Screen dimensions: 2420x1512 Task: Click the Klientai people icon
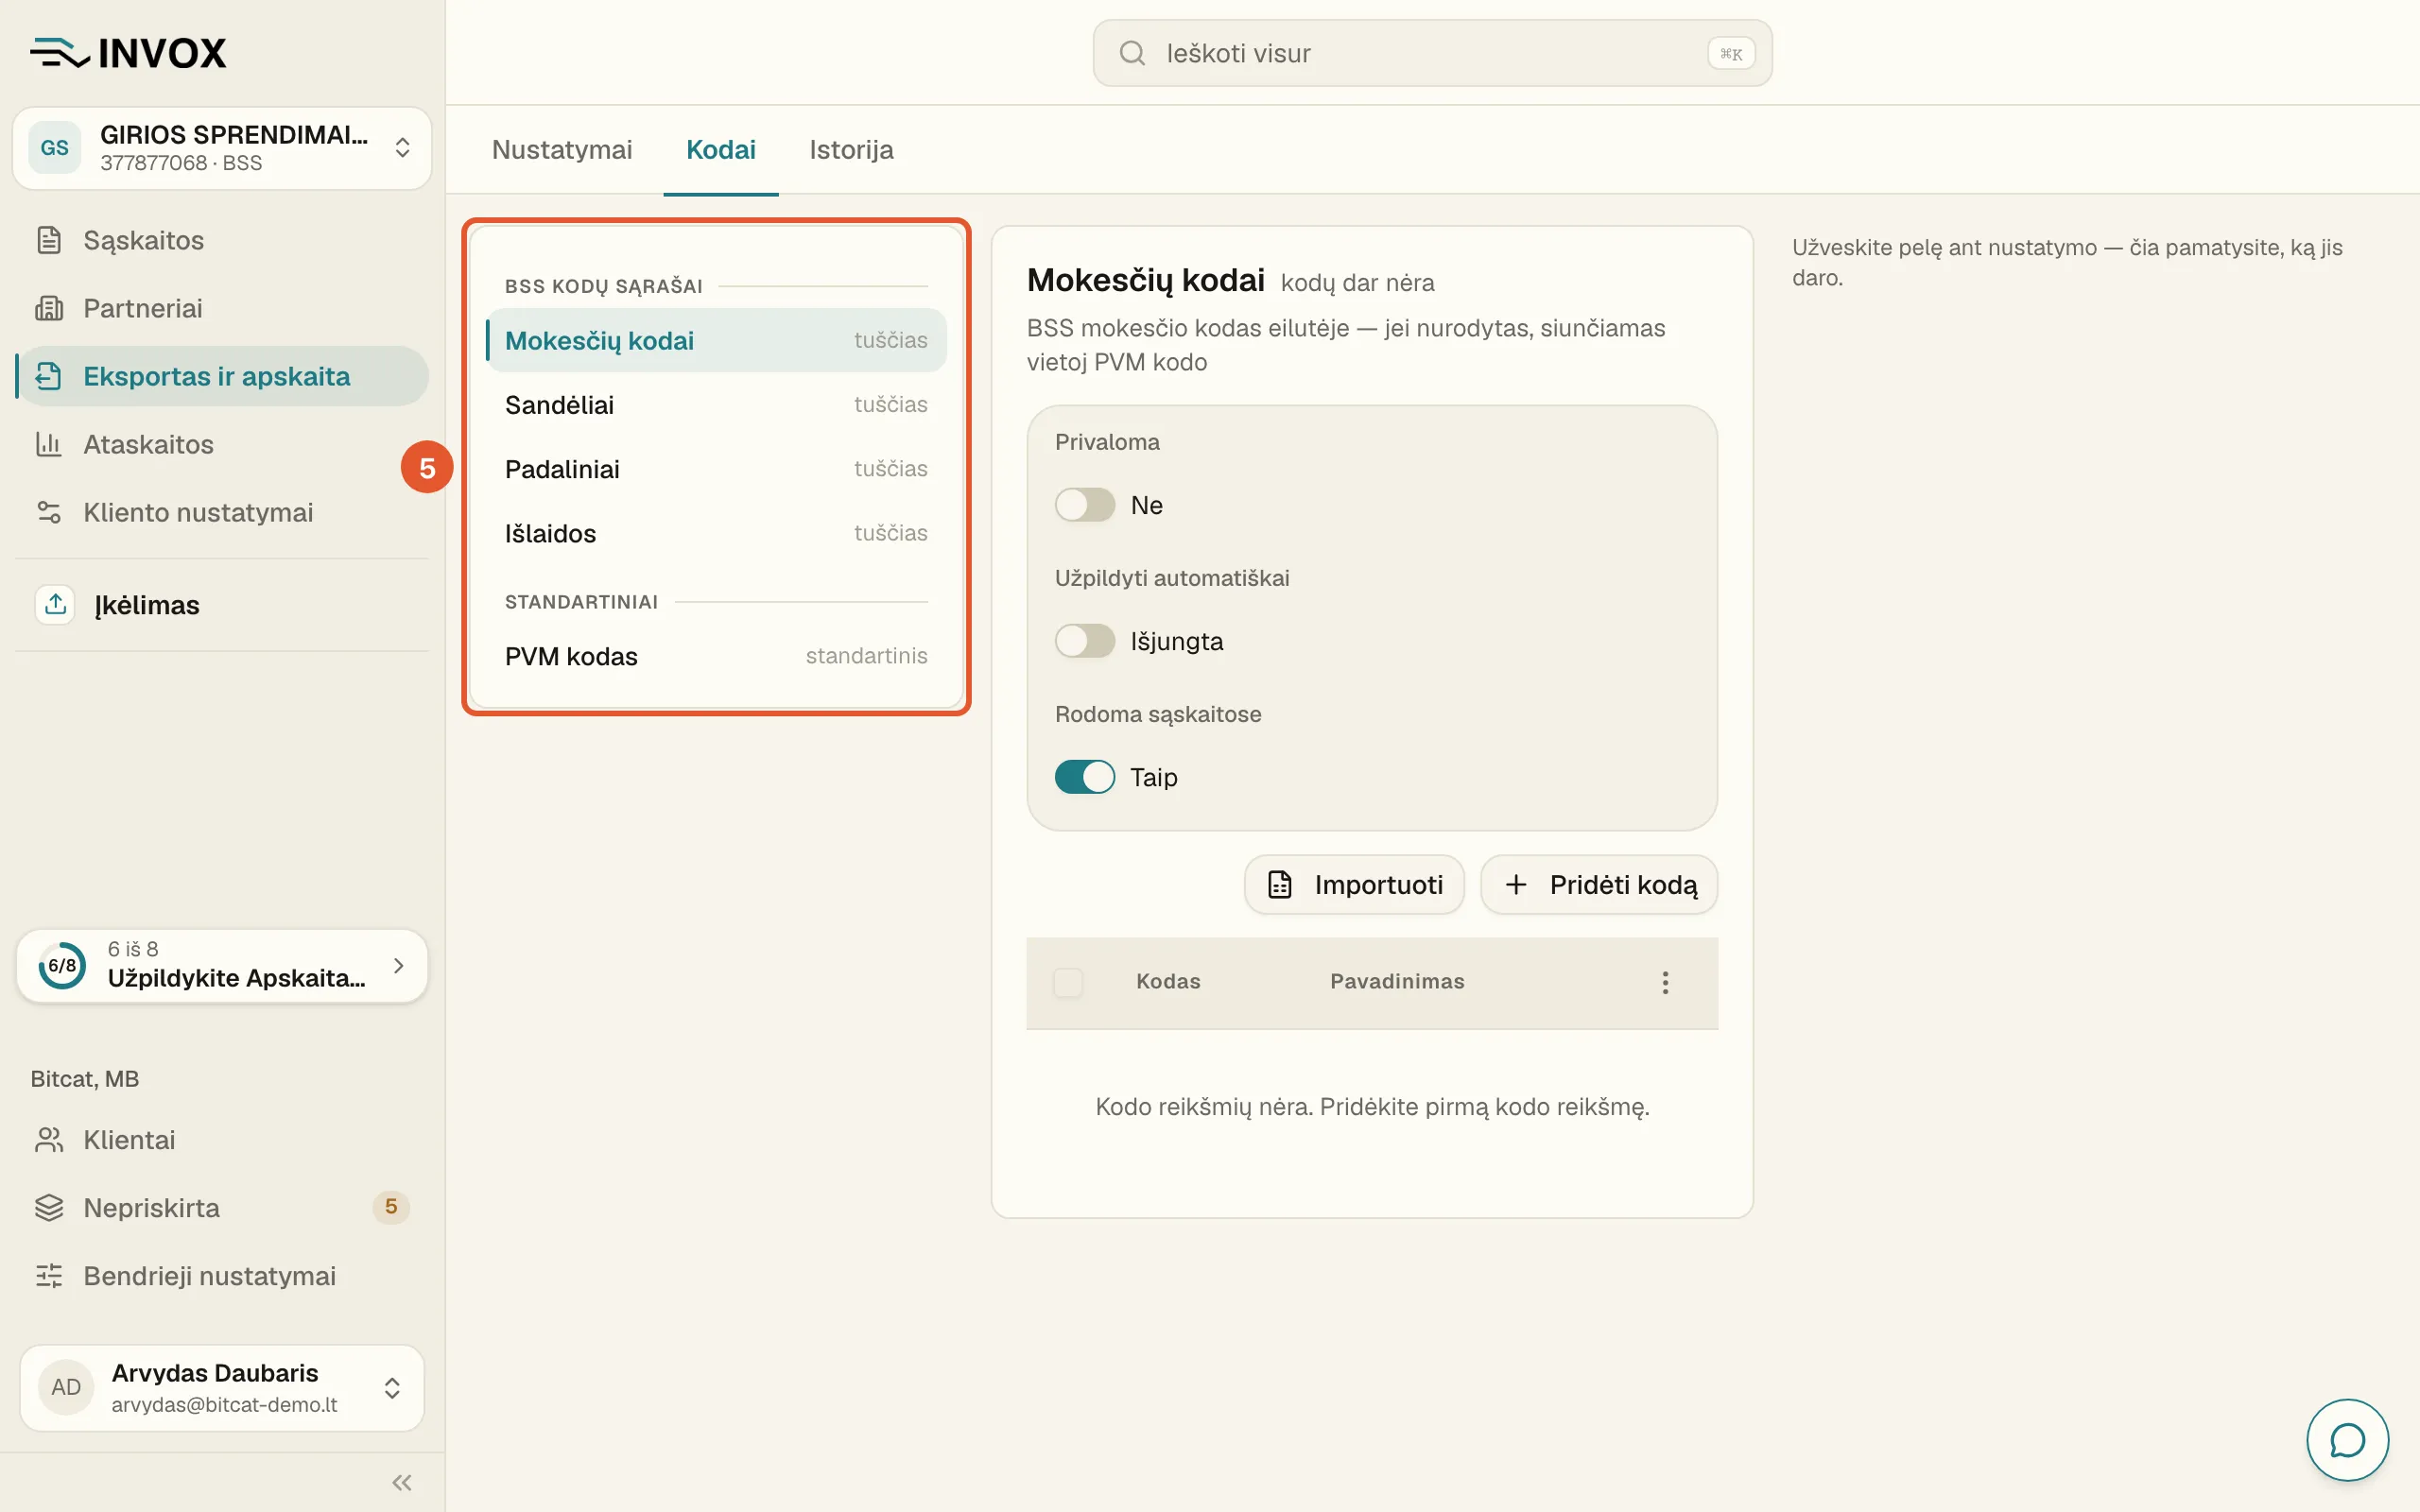point(49,1140)
